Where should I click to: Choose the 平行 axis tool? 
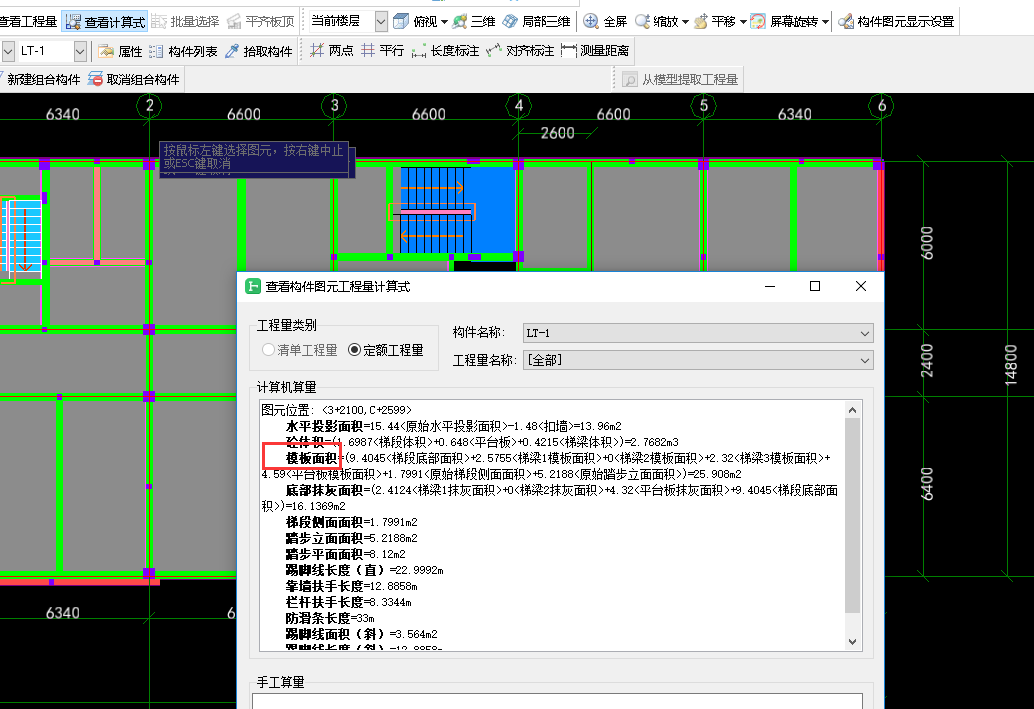pos(382,51)
